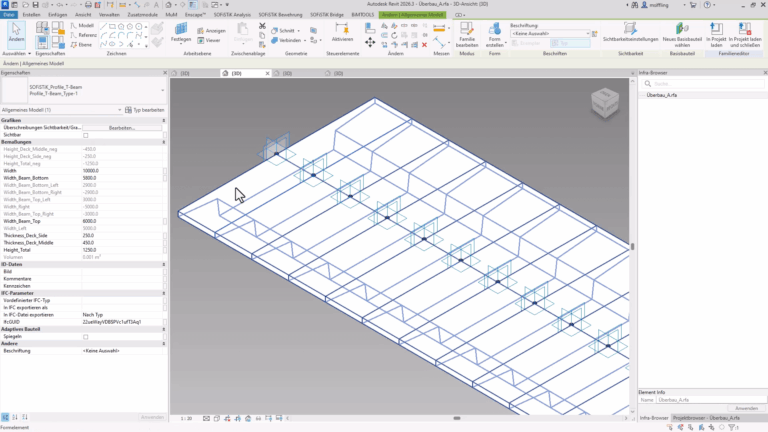768x432 pixels.
Task: Select the Move arrows tool
Action: [x=370, y=43]
